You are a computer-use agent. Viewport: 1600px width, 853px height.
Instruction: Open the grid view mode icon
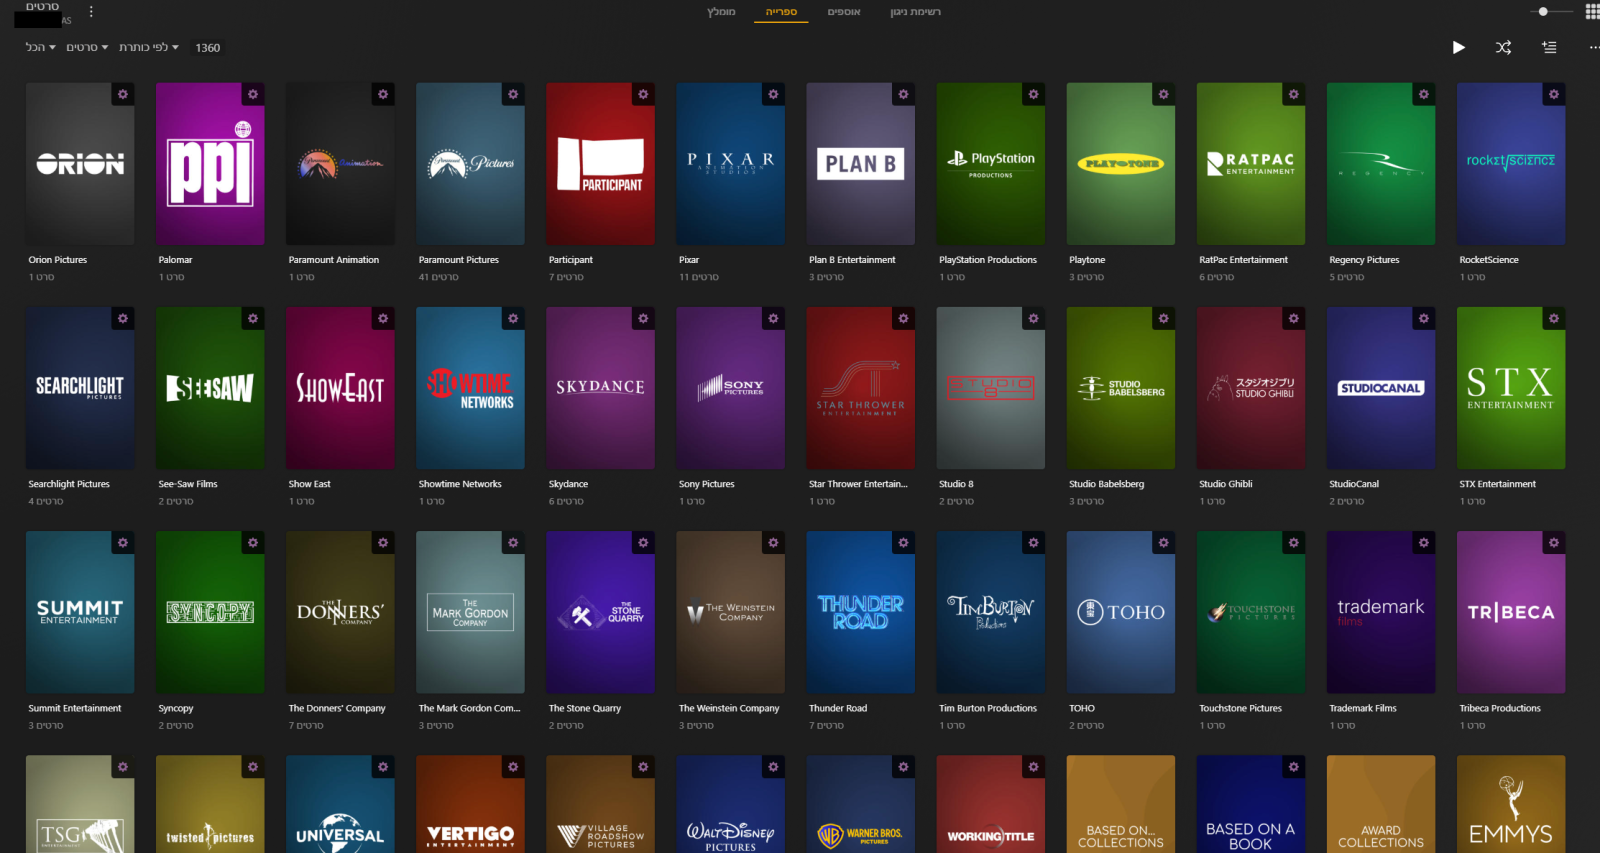[x=1592, y=12]
